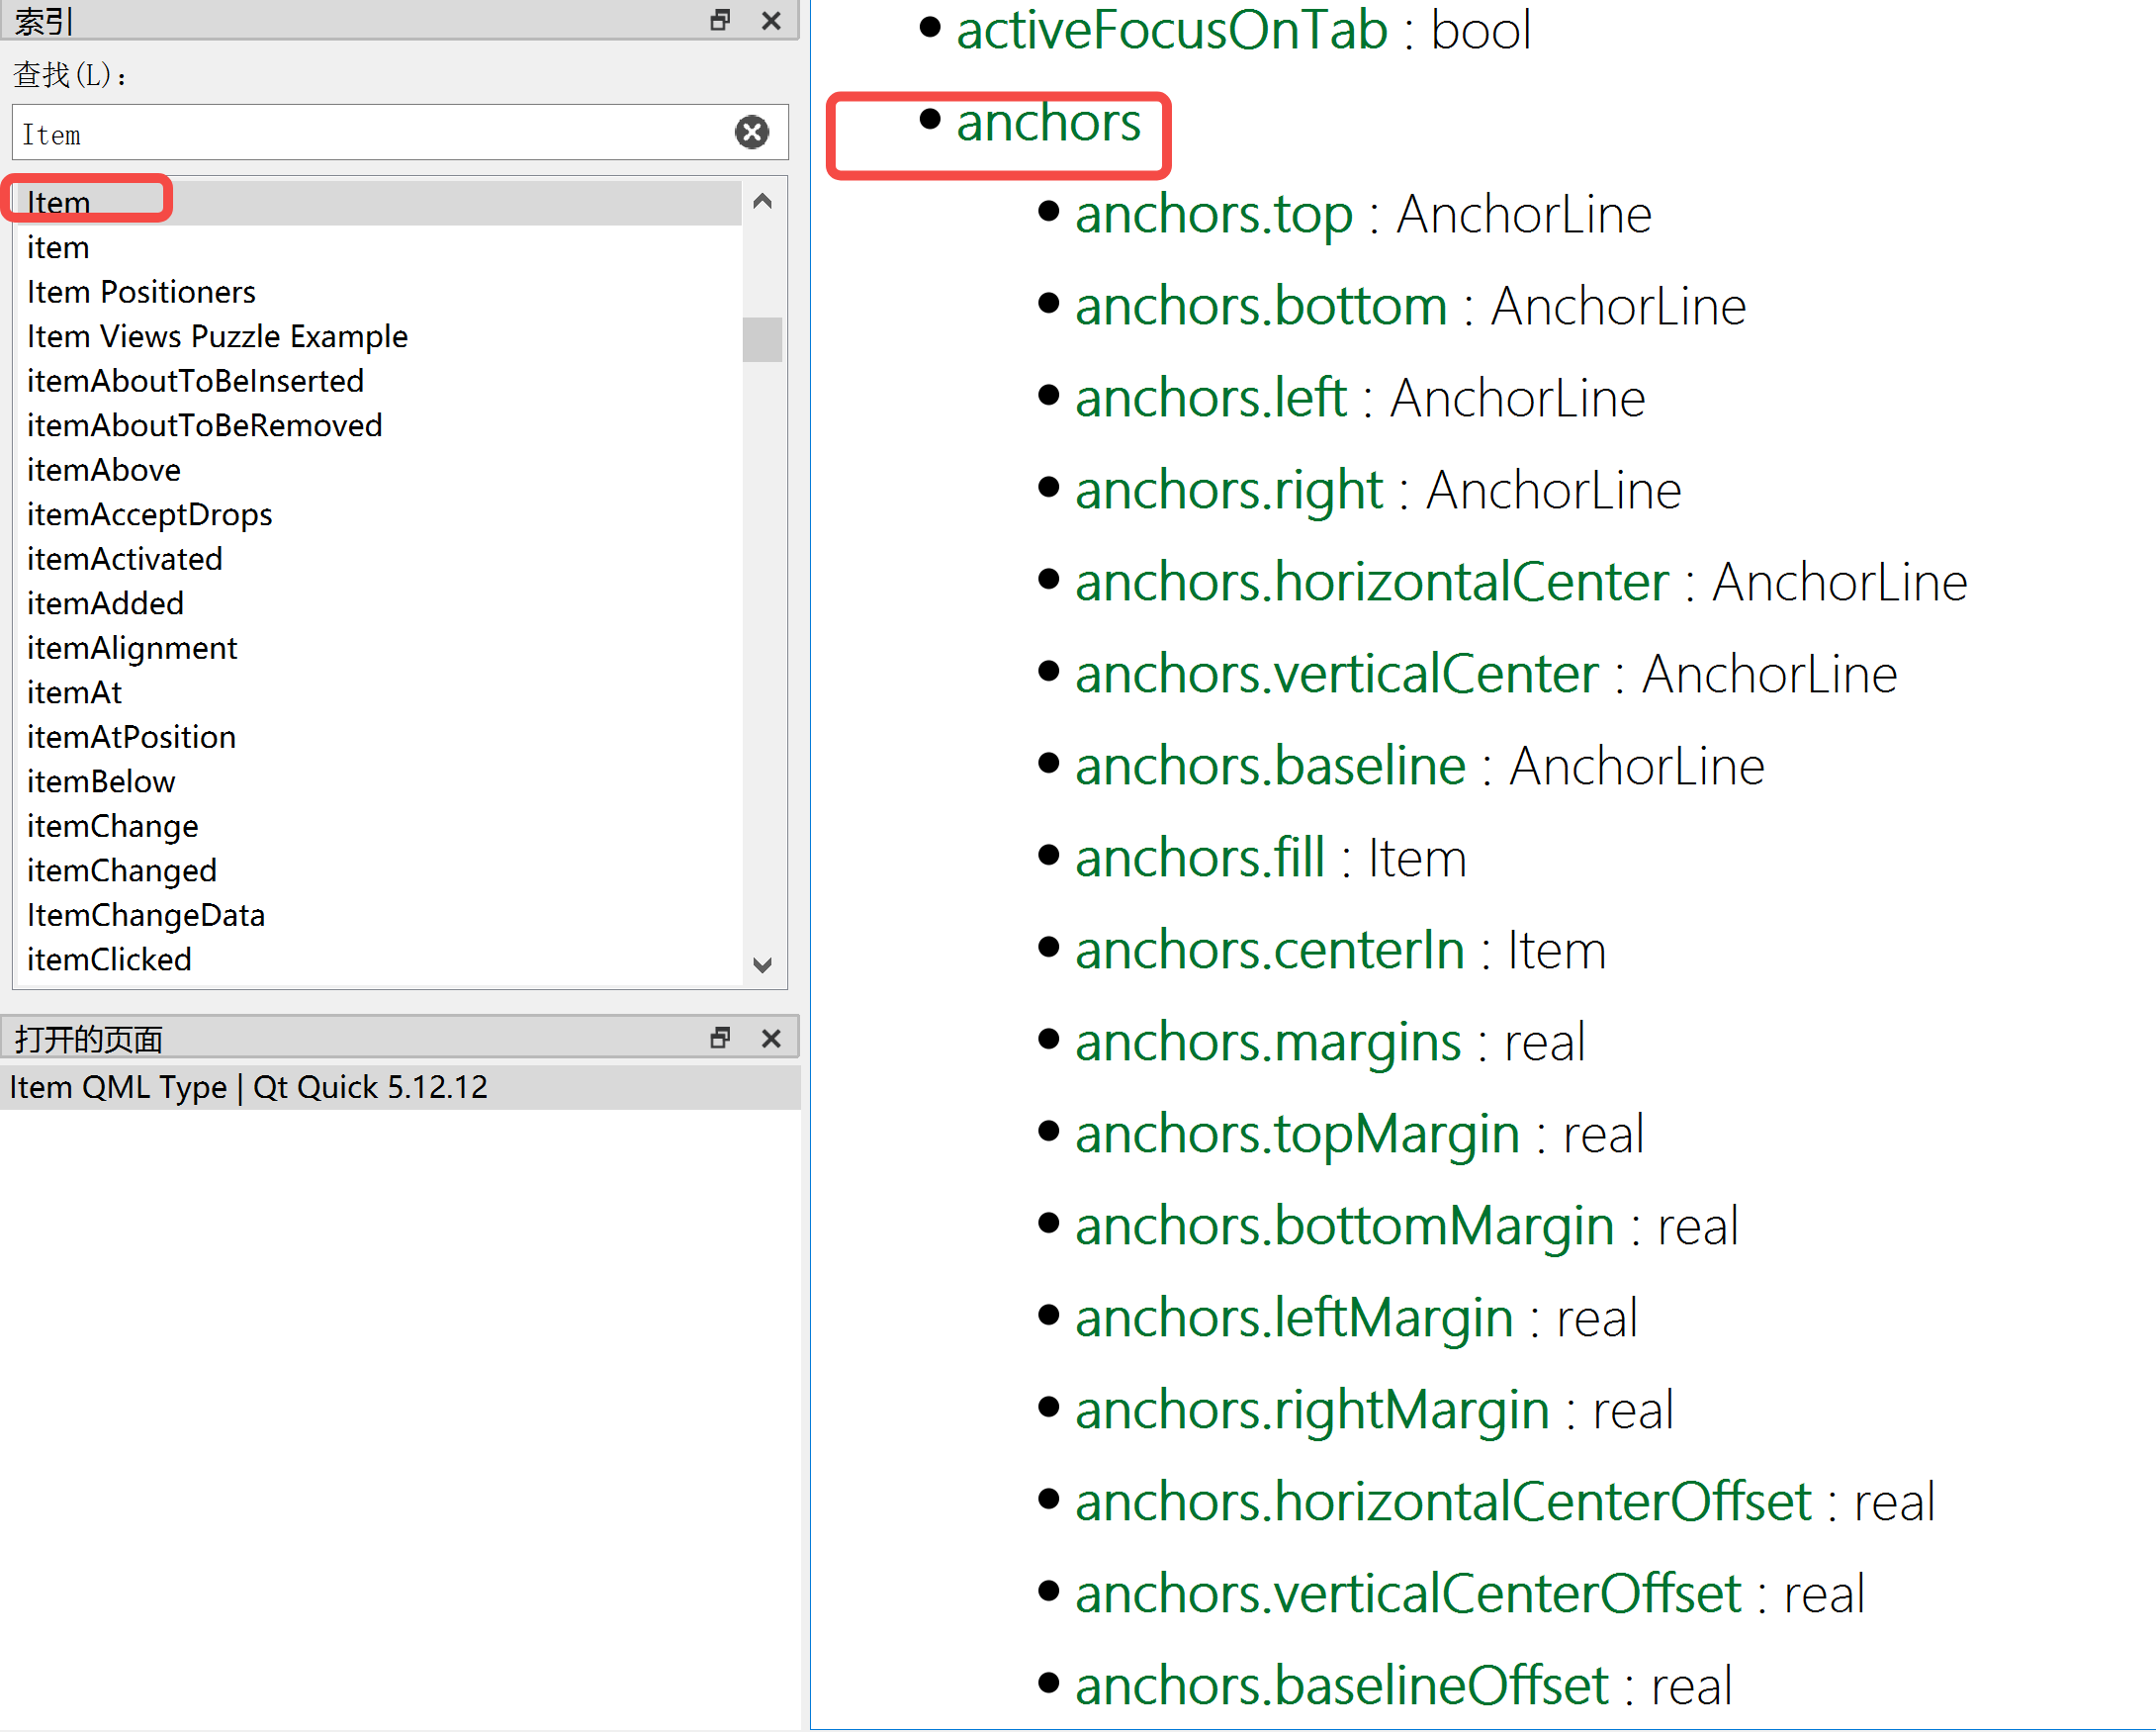The width and height of the screenshot is (2156, 1732).
Task: Open the anchors property link
Action: click(1048, 124)
